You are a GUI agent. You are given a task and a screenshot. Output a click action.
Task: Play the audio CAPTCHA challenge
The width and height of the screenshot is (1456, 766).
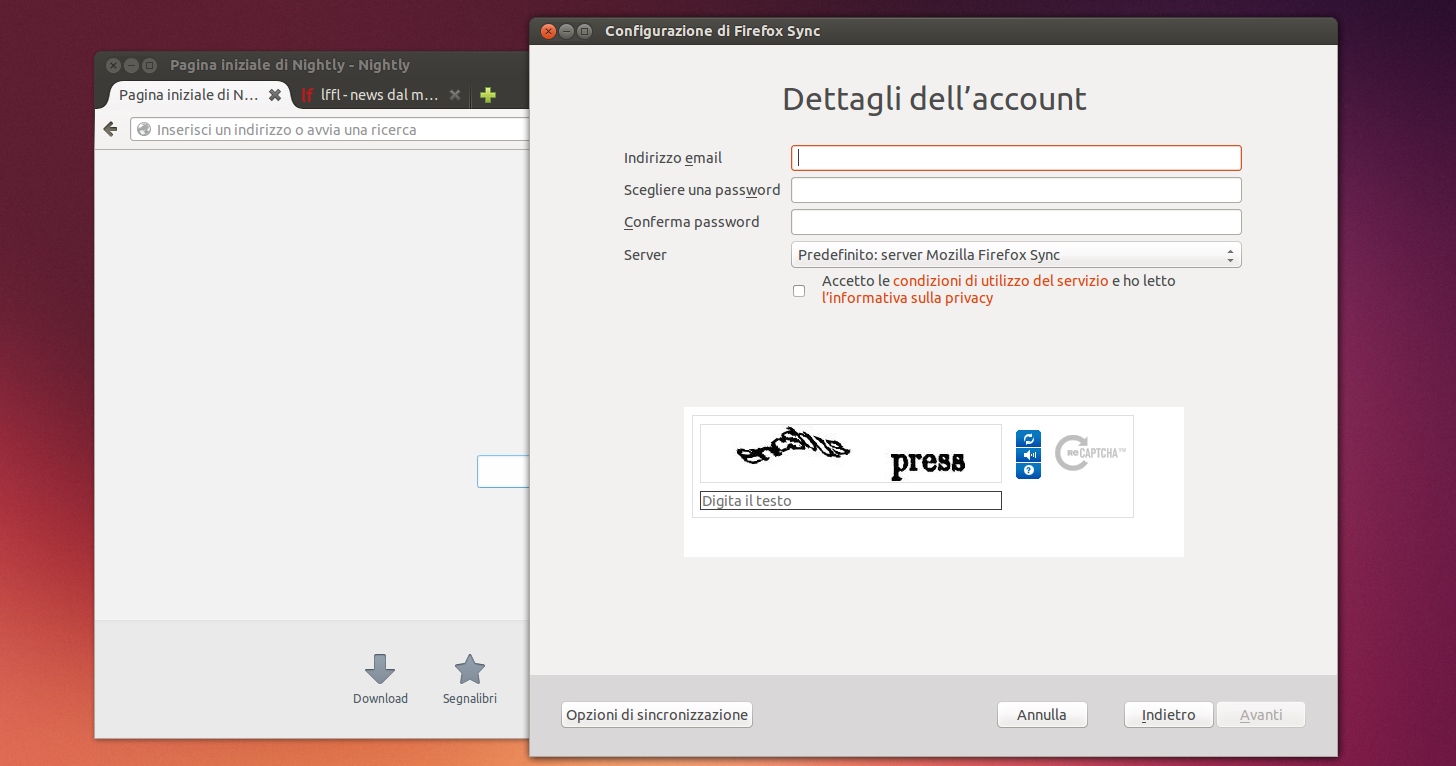[1028, 455]
